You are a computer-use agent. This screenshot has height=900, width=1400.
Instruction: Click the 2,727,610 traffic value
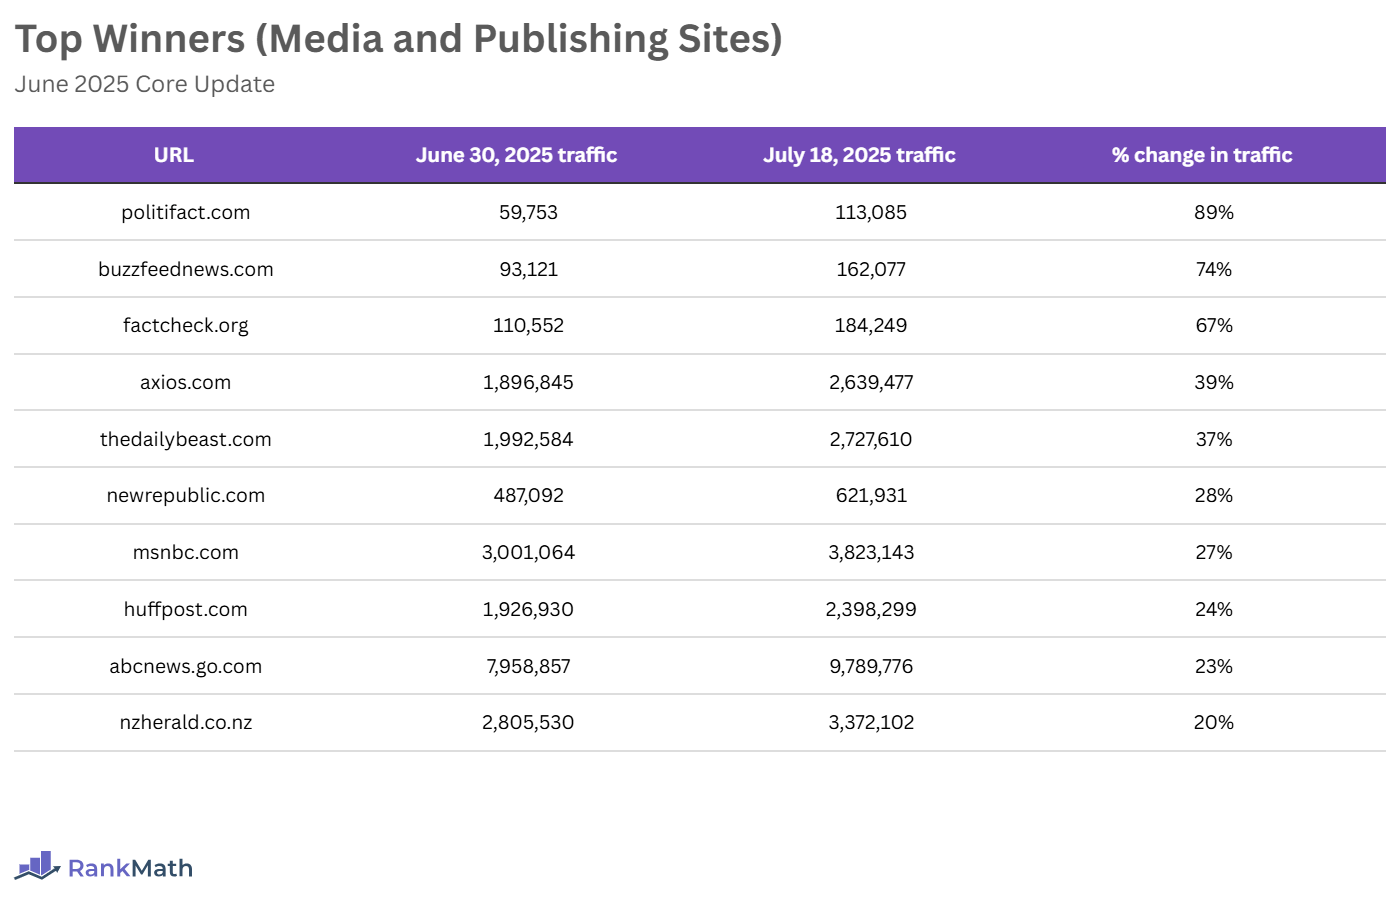871,439
